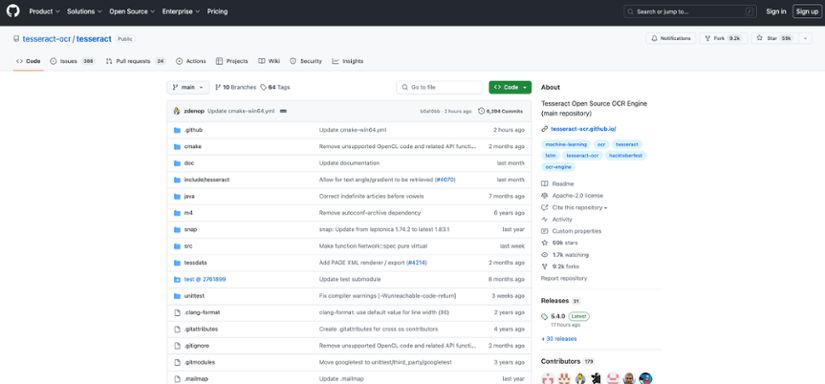Switch to the Issues tab
Image resolution: width=825 pixels, height=384 pixels.
coord(72,61)
